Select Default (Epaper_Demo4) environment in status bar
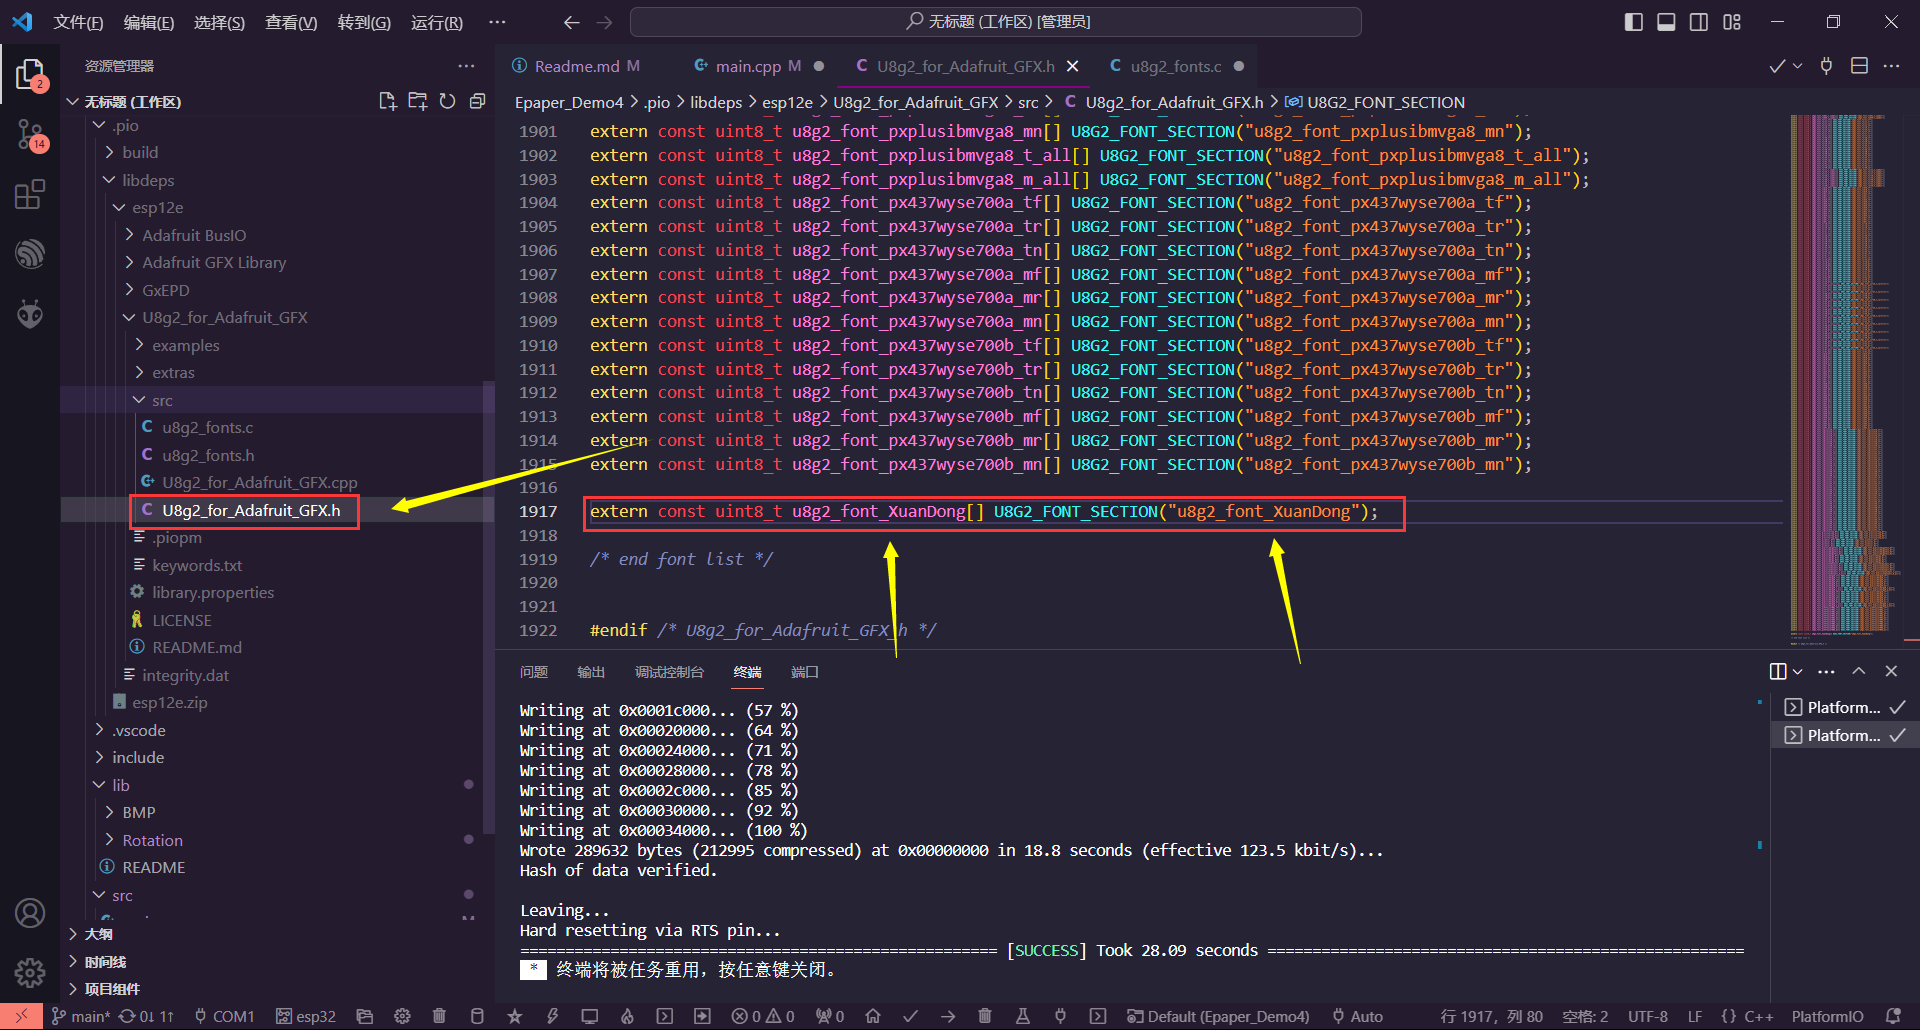The height and width of the screenshot is (1030, 1920). click(1218, 1016)
